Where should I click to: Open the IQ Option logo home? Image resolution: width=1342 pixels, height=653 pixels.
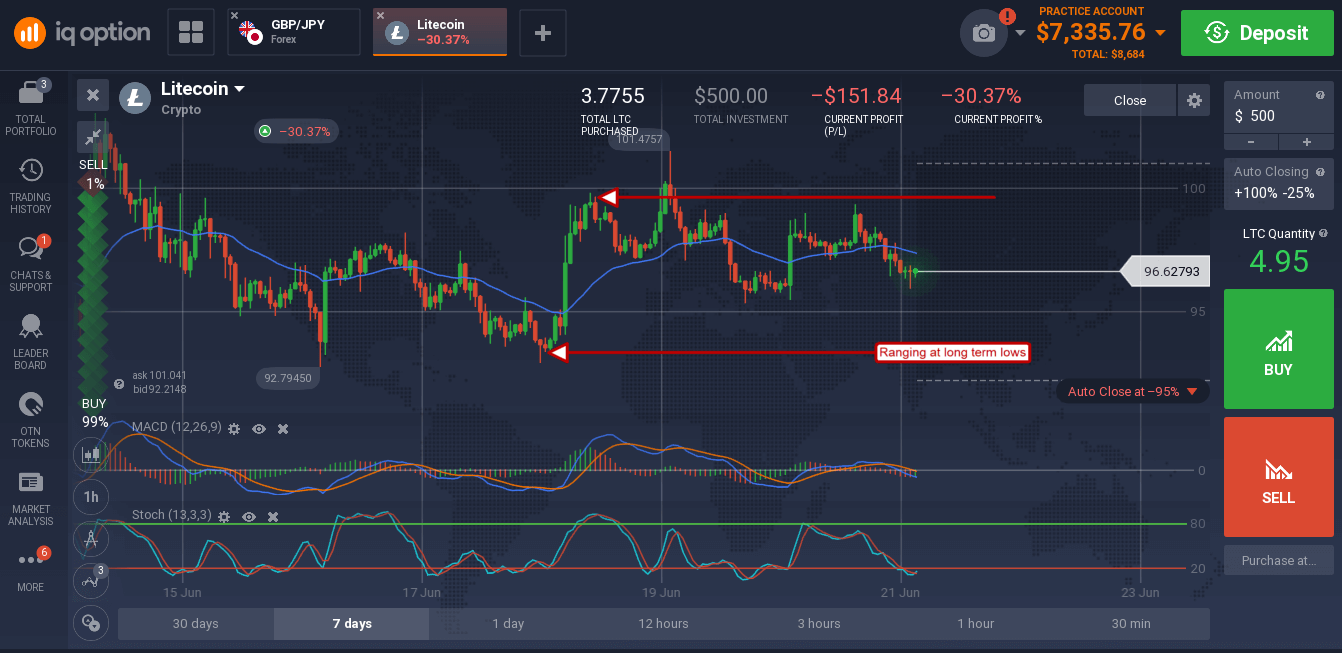point(82,33)
